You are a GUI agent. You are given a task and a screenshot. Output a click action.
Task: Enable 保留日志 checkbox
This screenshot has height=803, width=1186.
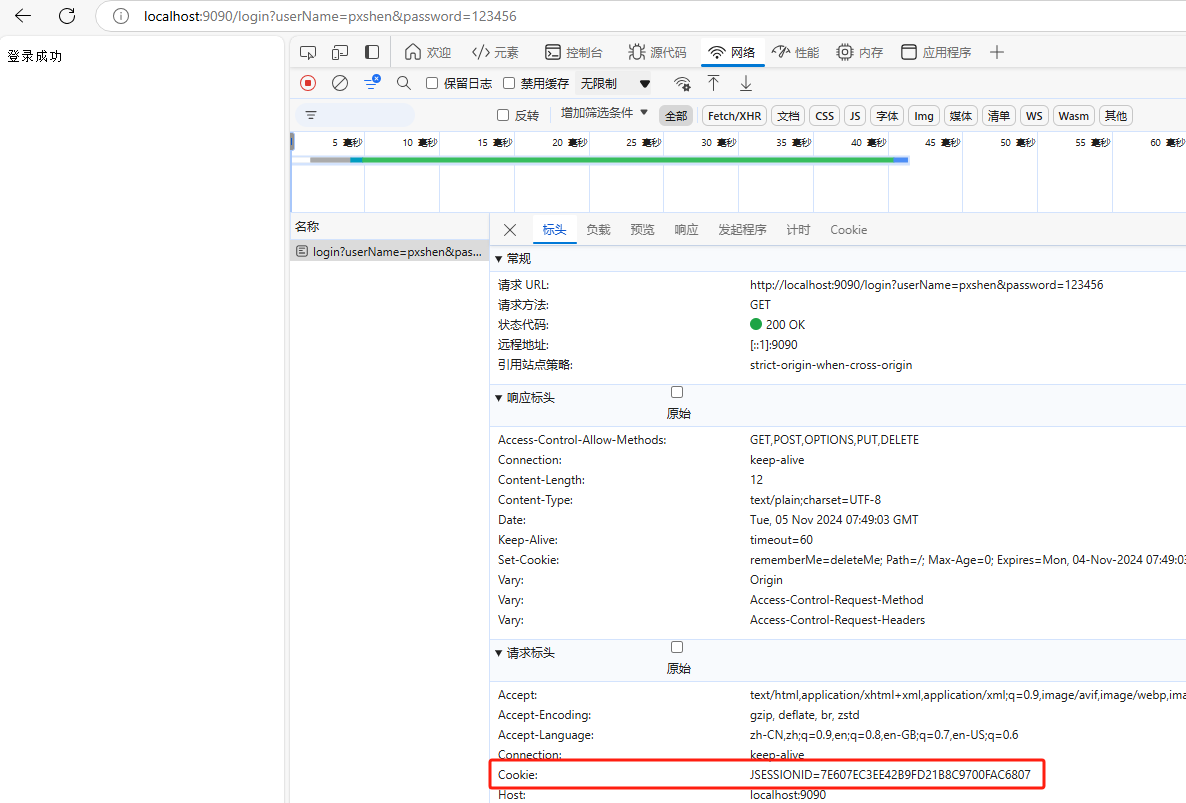coord(432,83)
